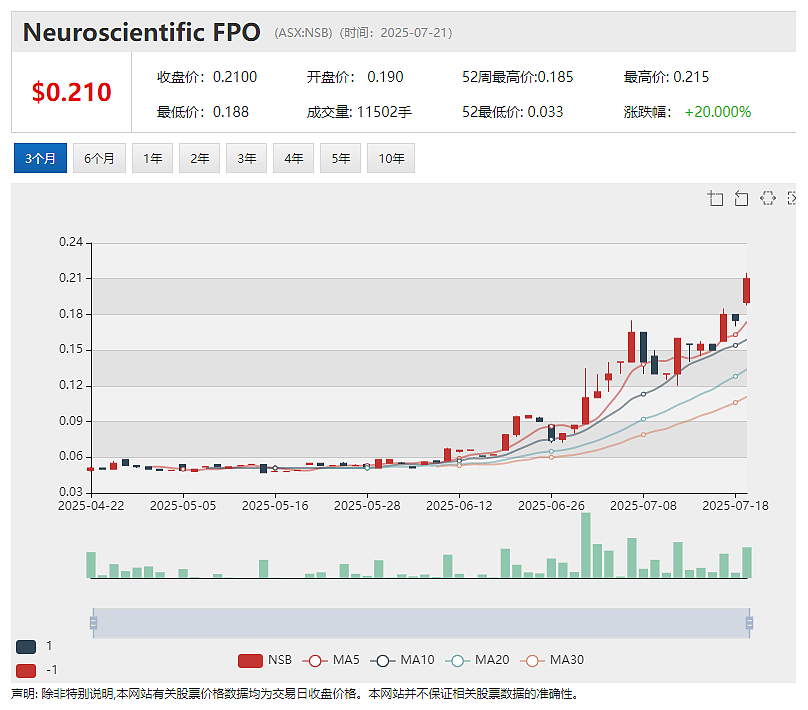Image resolution: width=808 pixels, height=710 pixels.
Task: Click the 最高价 0.215 value
Action: 691,77
